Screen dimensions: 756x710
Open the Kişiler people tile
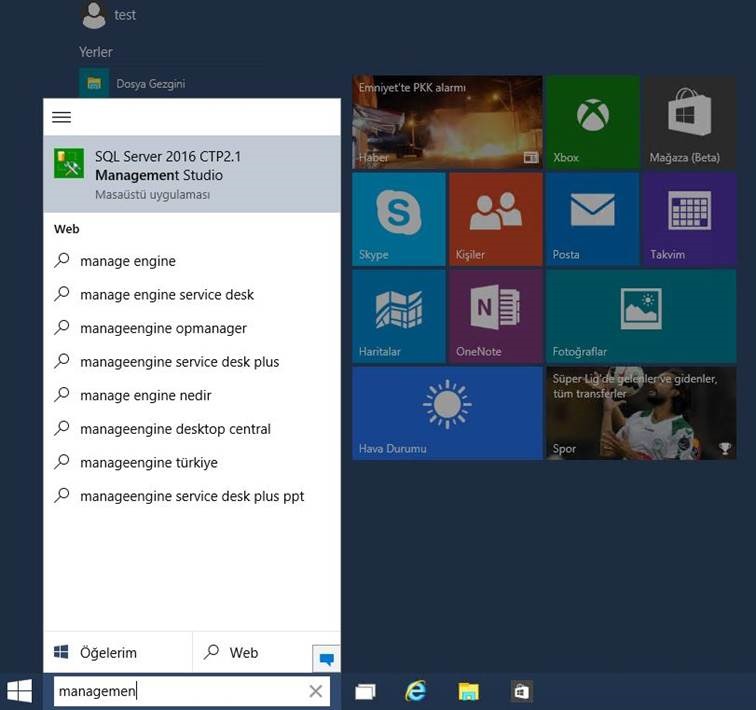tap(496, 219)
